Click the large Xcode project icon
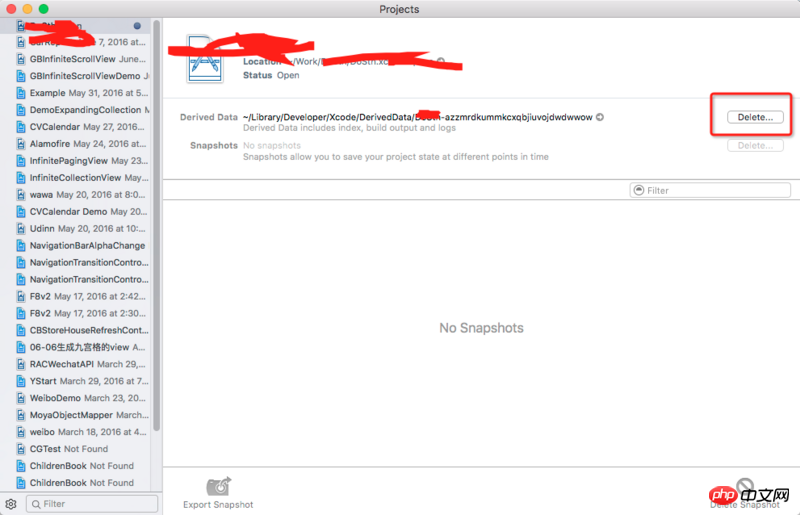The image size is (800, 515). [x=205, y=59]
